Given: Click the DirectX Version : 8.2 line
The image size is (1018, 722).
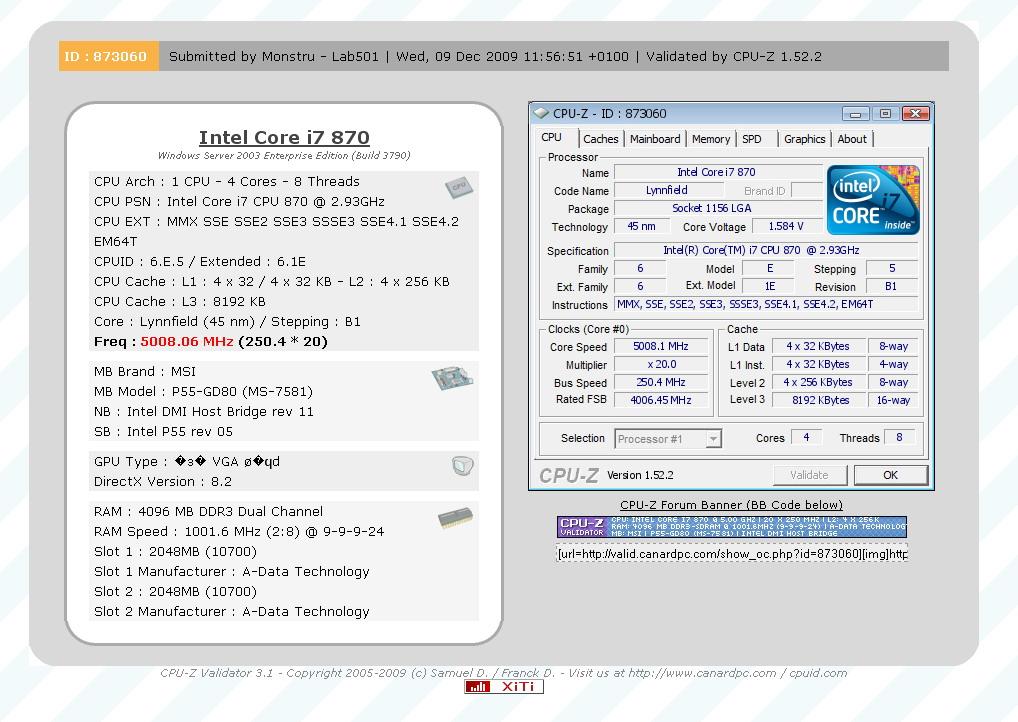Looking at the screenshot, I should [163, 482].
